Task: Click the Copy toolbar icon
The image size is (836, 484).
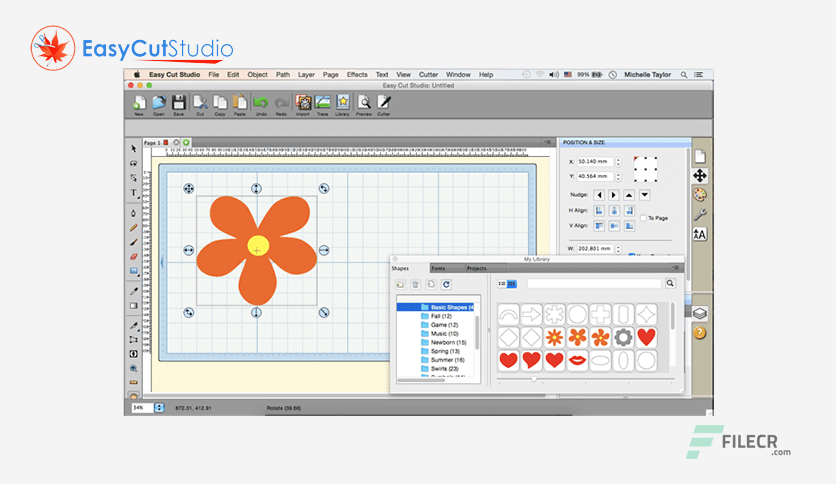Action: pos(220,104)
